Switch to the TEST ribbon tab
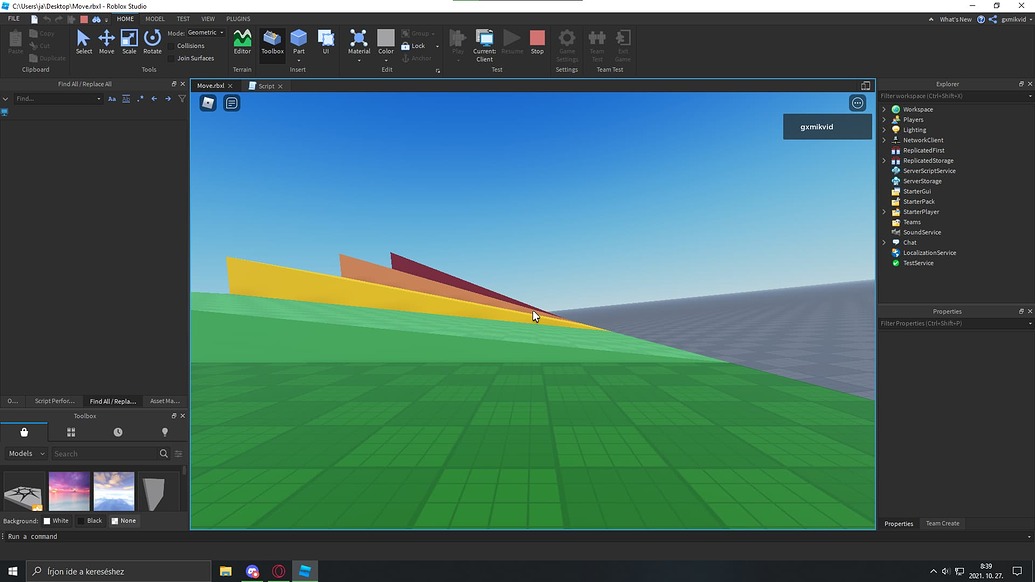Viewport: 1035px width, 582px height. [183, 19]
